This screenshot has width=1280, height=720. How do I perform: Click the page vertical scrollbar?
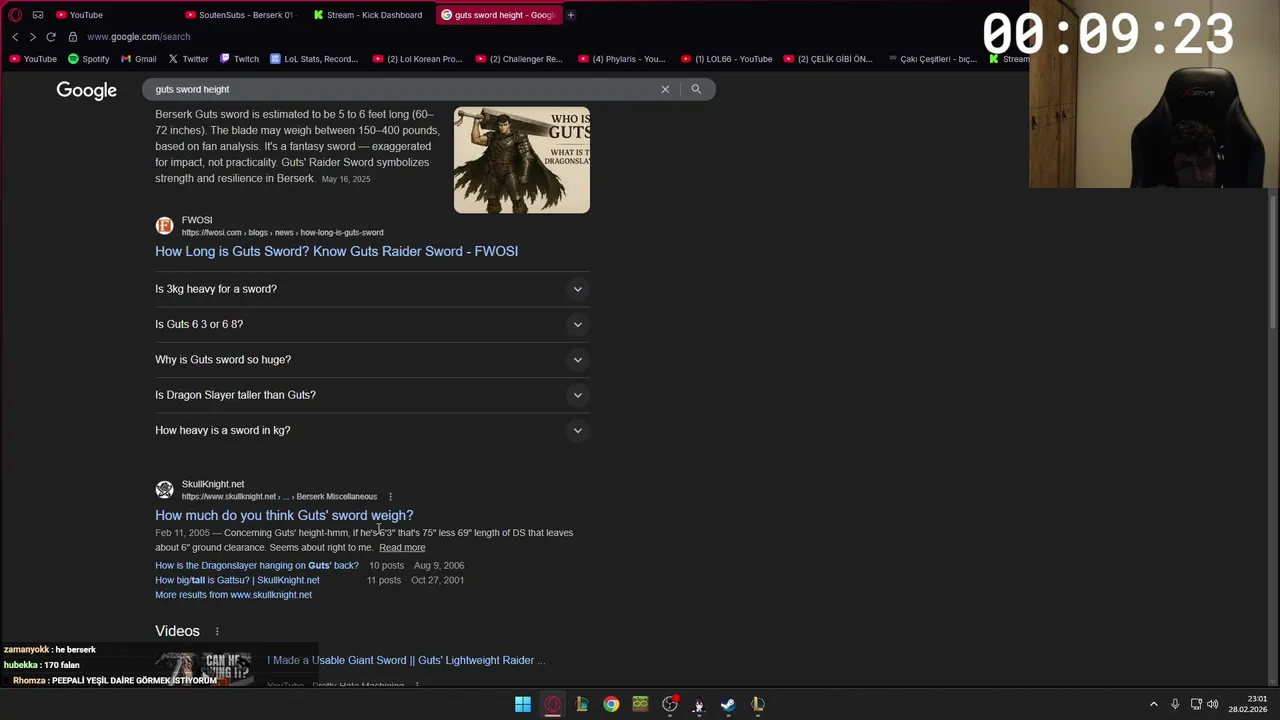[x=1273, y=260]
